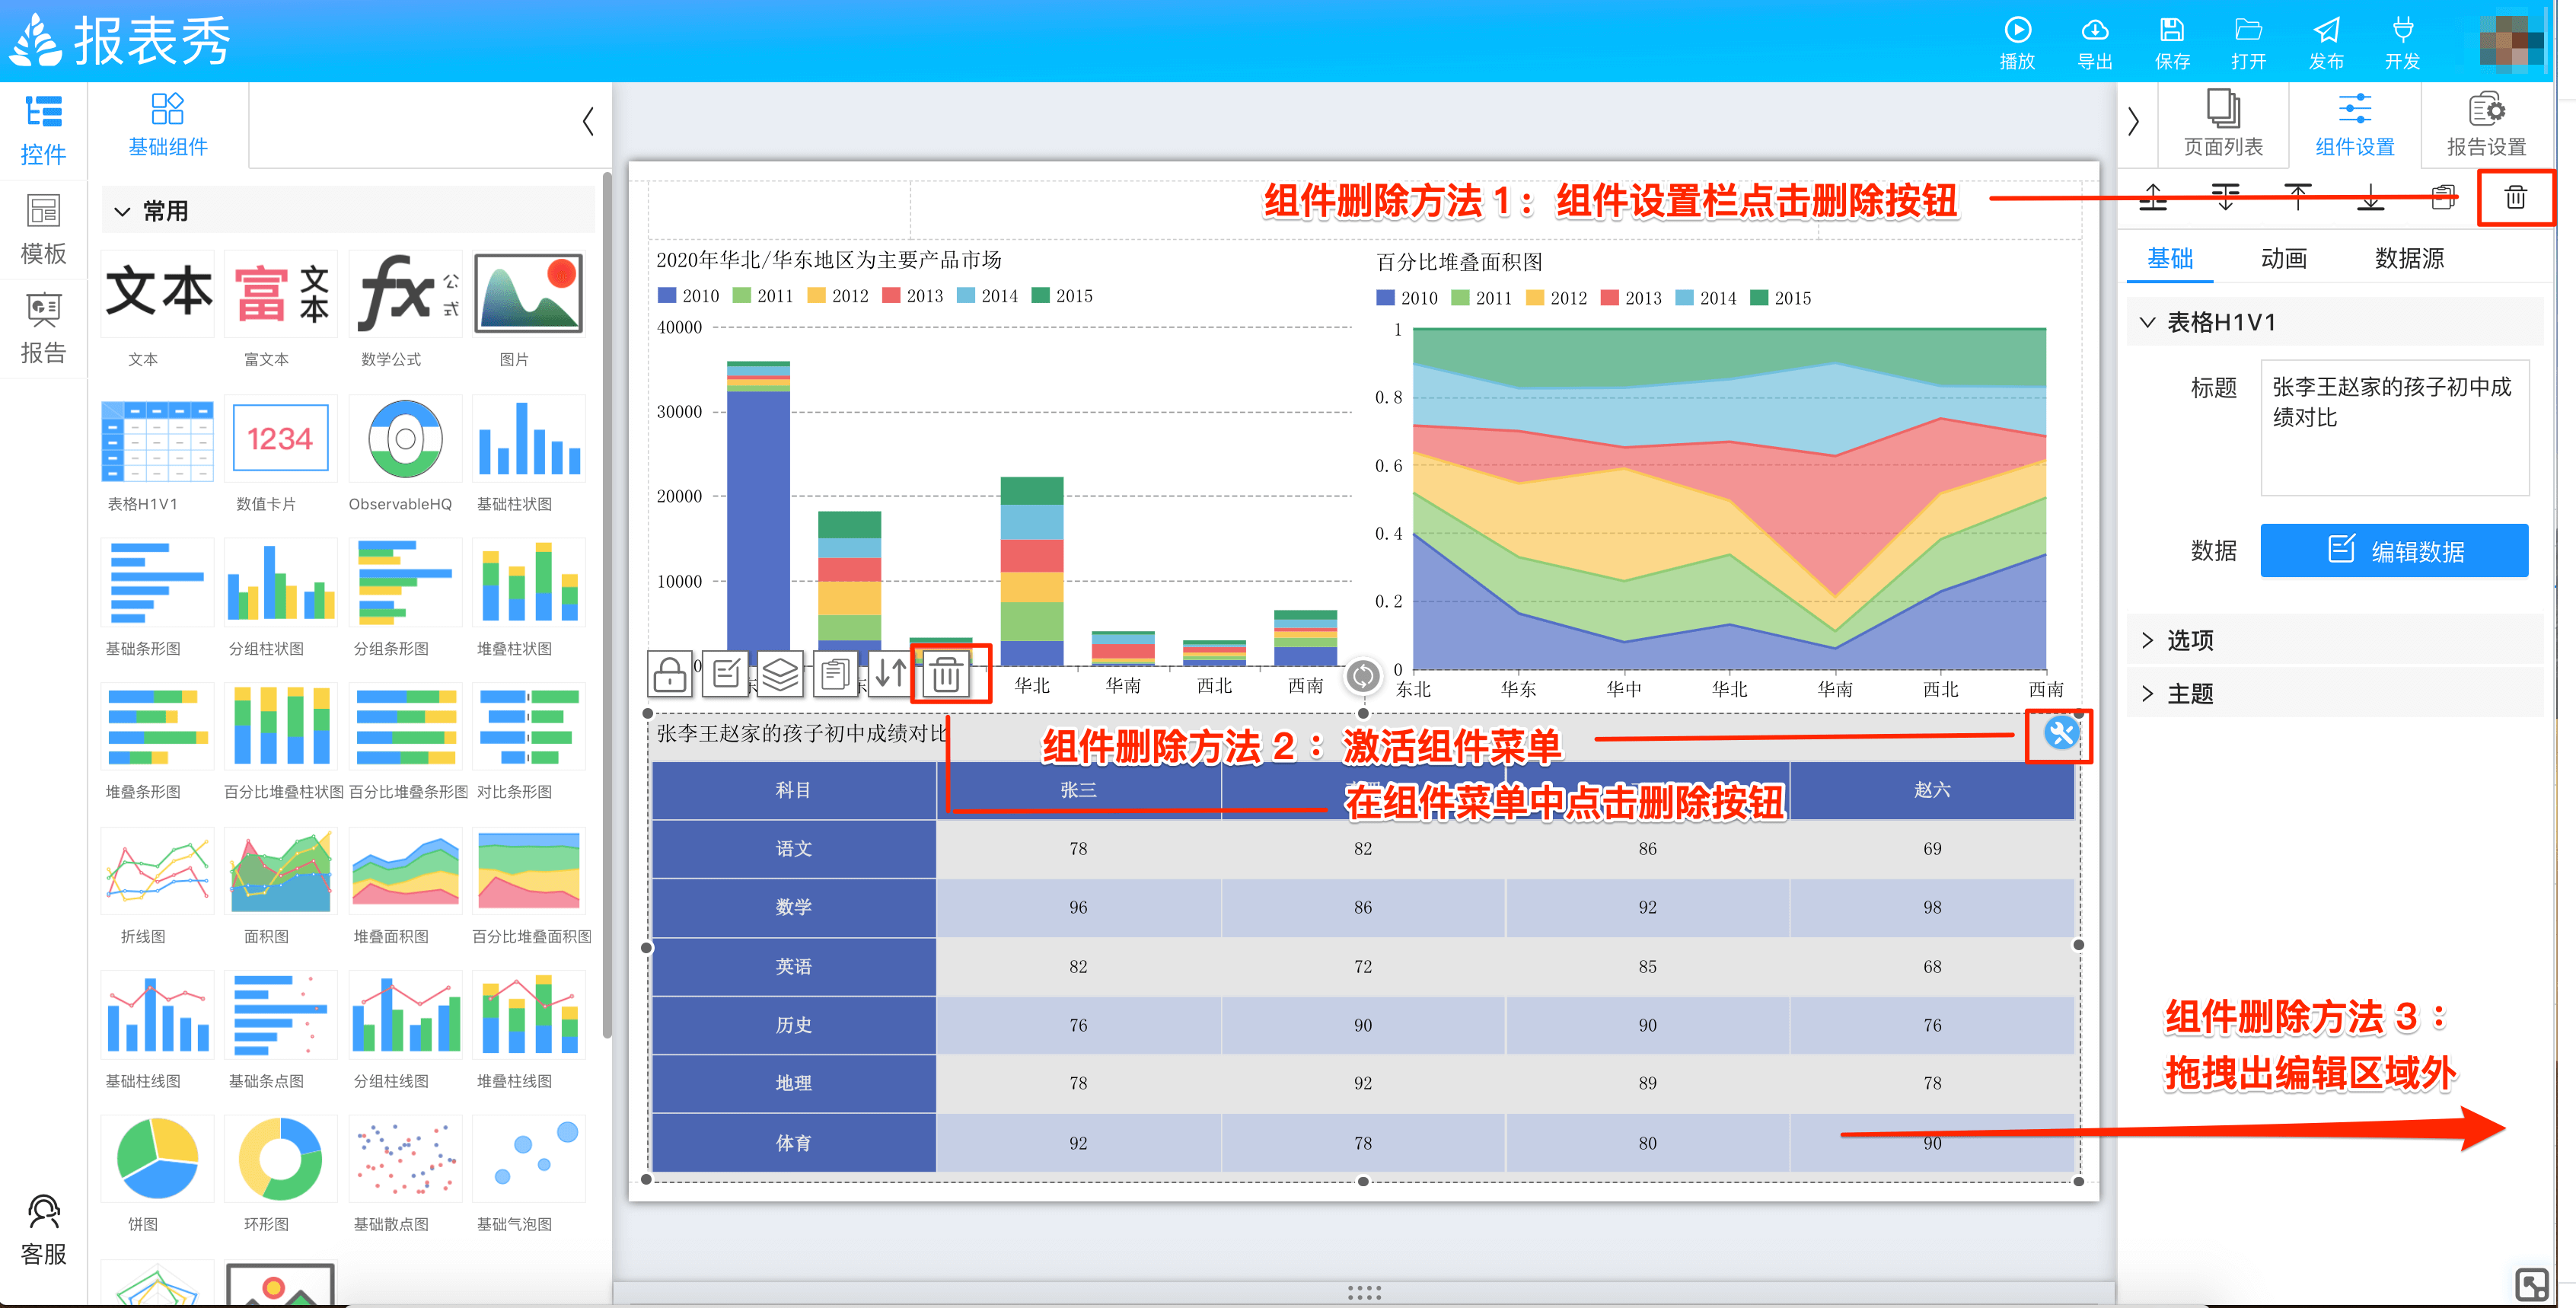
Task: Select the 表格H1V1 component thumbnail
Action: [157, 440]
